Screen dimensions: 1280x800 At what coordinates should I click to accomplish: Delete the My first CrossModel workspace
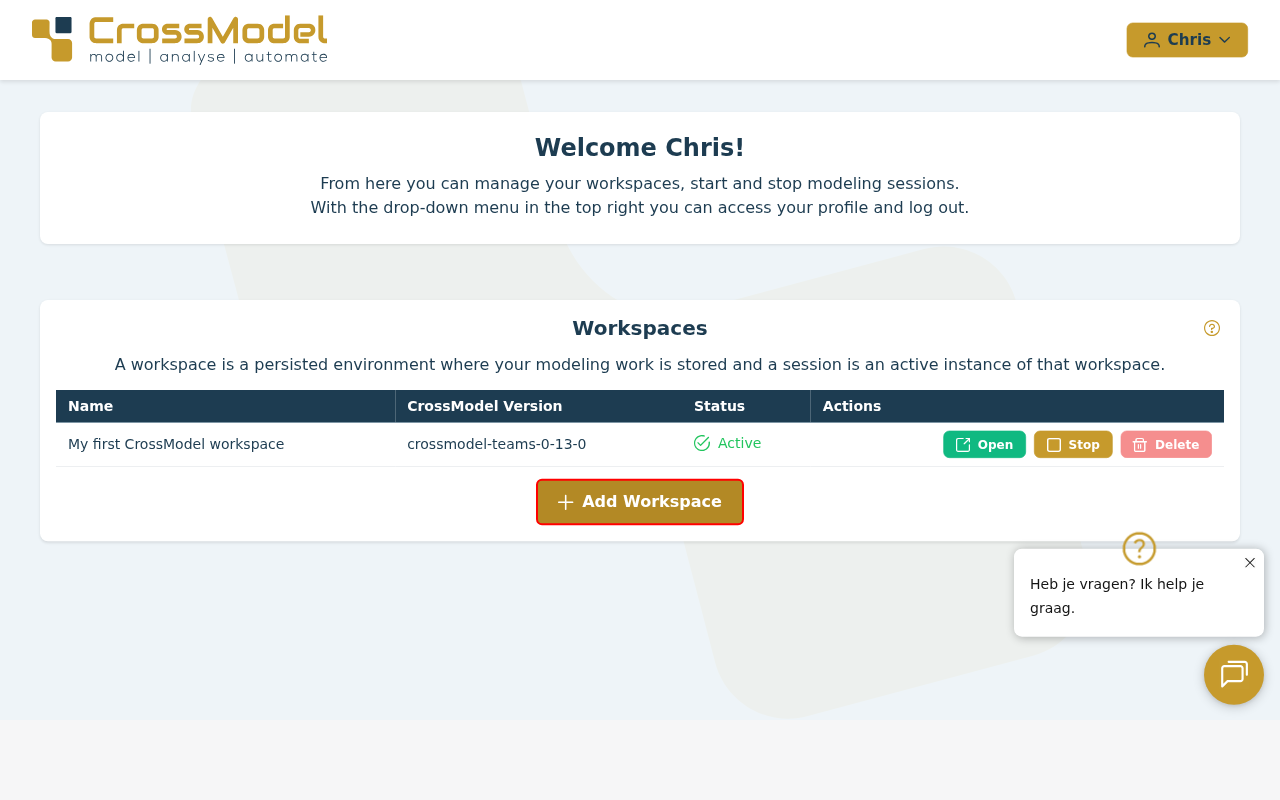point(1165,445)
